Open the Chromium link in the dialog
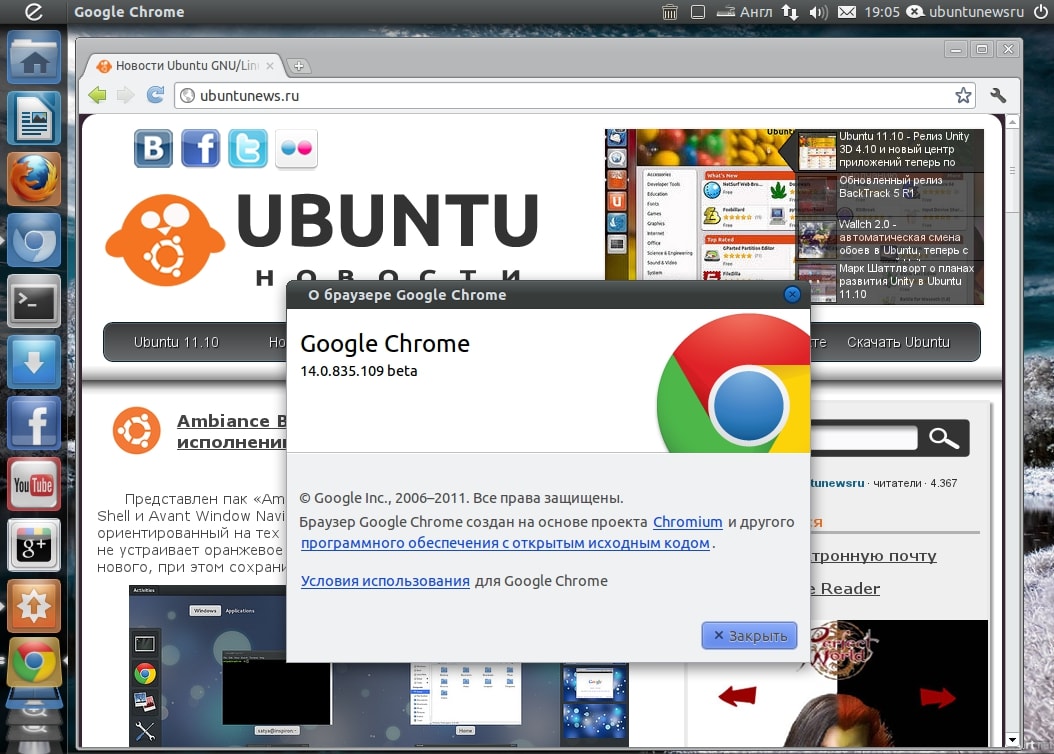The width and height of the screenshot is (1054, 754). click(688, 522)
